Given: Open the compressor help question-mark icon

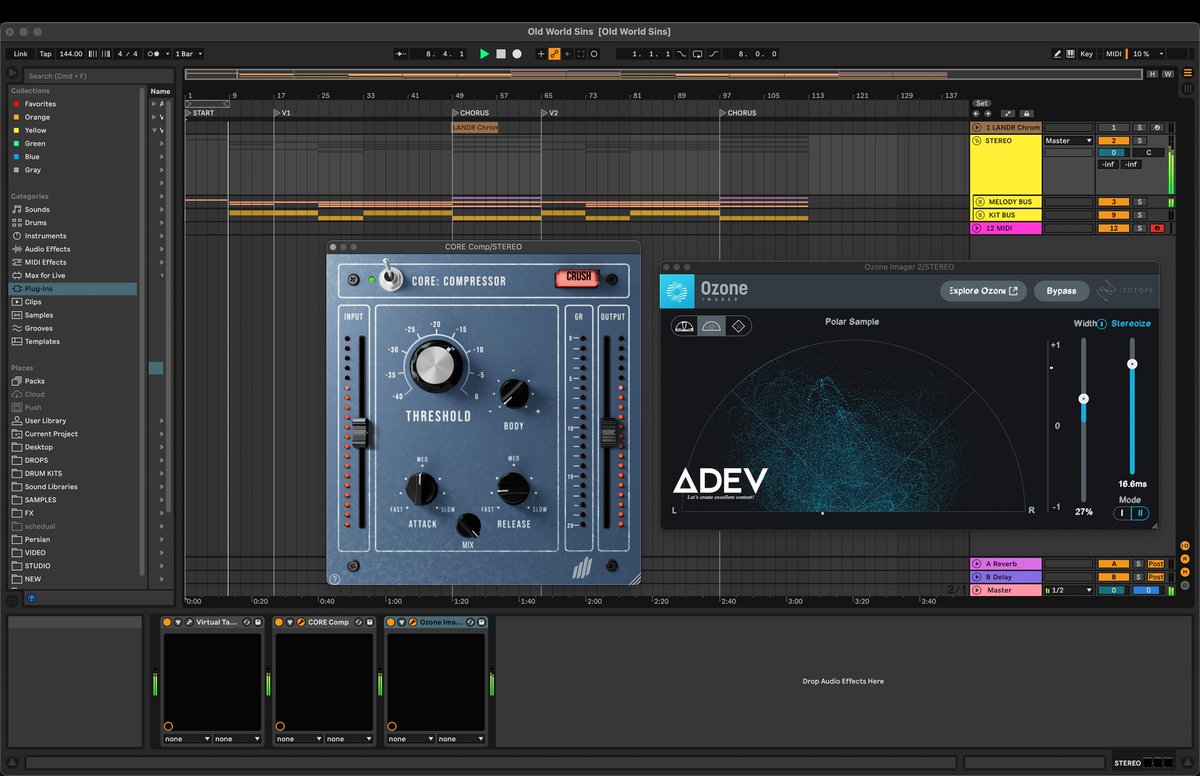Looking at the screenshot, I should pyautogui.click(x=335, y=578).
